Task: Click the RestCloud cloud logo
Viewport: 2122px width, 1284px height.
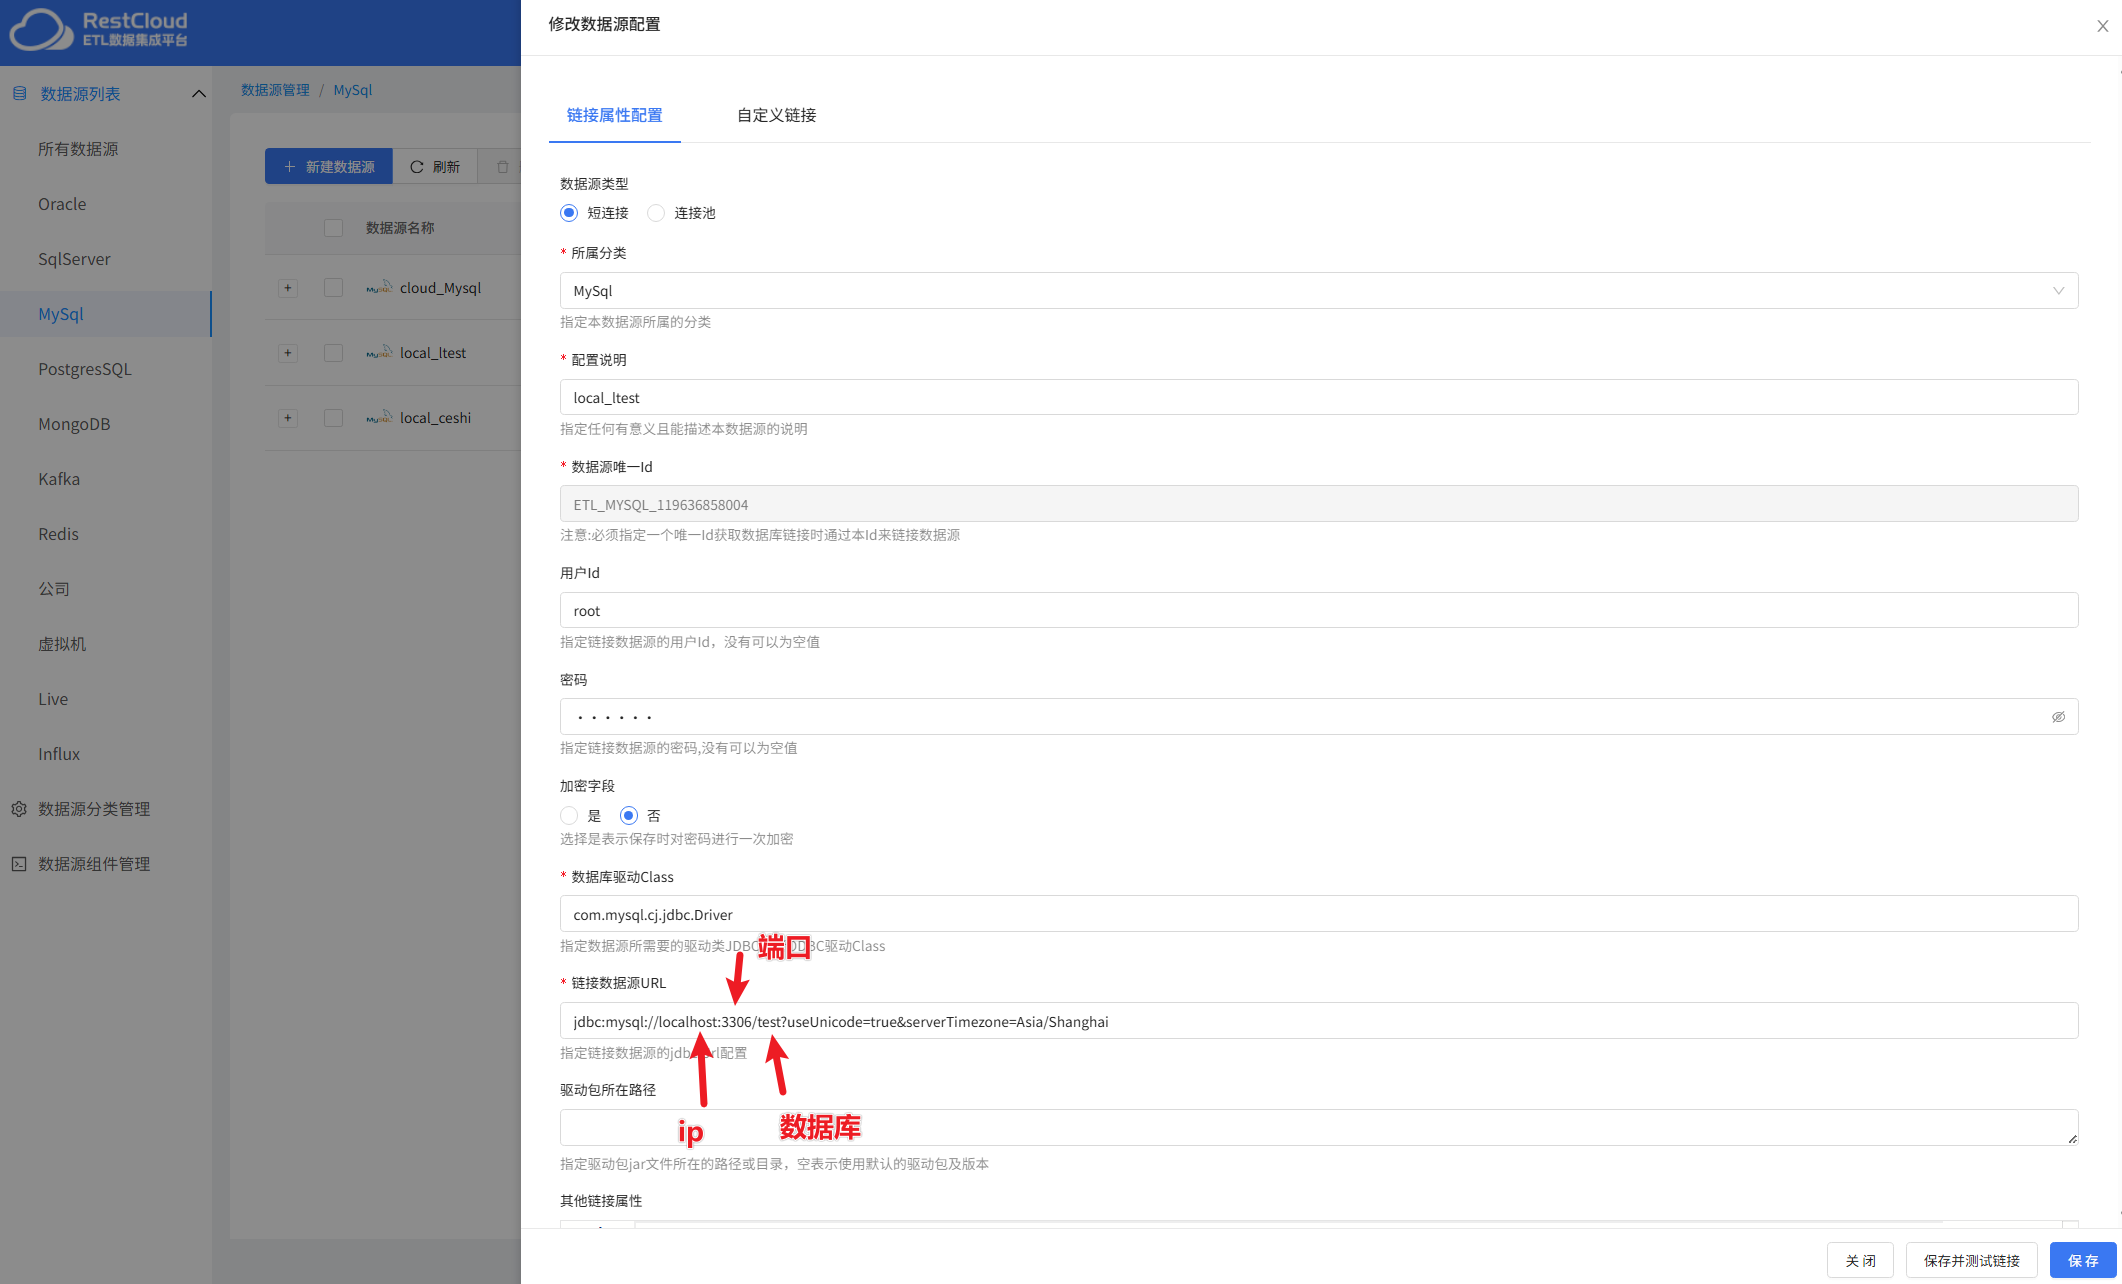Action: tap(41, 29)
